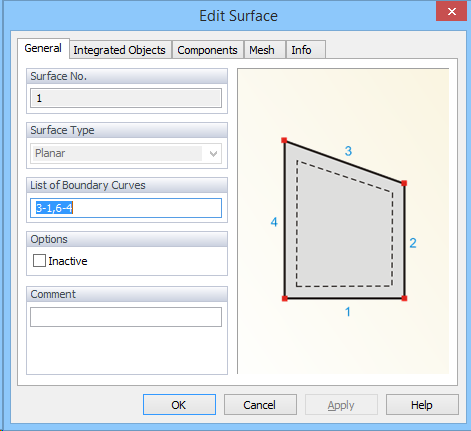
Task: Click the top-left red node in preview
Action: coord(284,140)
